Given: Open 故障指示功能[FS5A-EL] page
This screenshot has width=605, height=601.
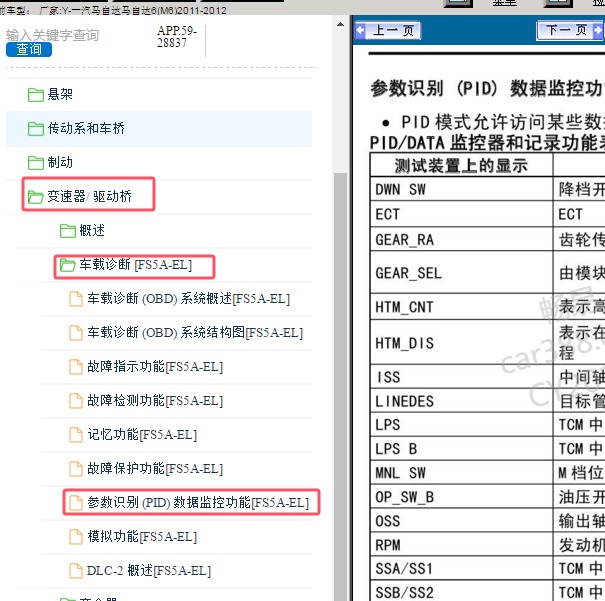Looking at the screenshot, I should pos(155,366).
